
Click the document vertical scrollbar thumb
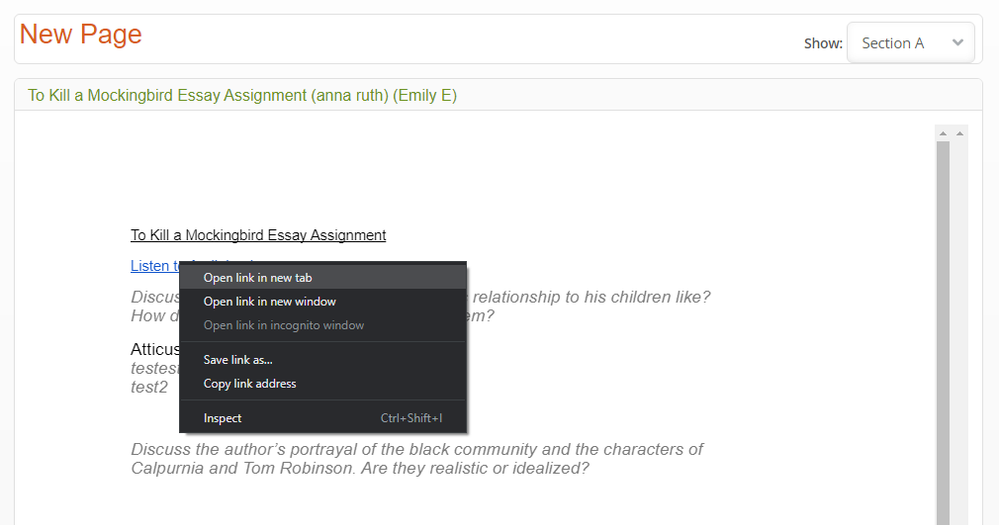tap(943, 333)
